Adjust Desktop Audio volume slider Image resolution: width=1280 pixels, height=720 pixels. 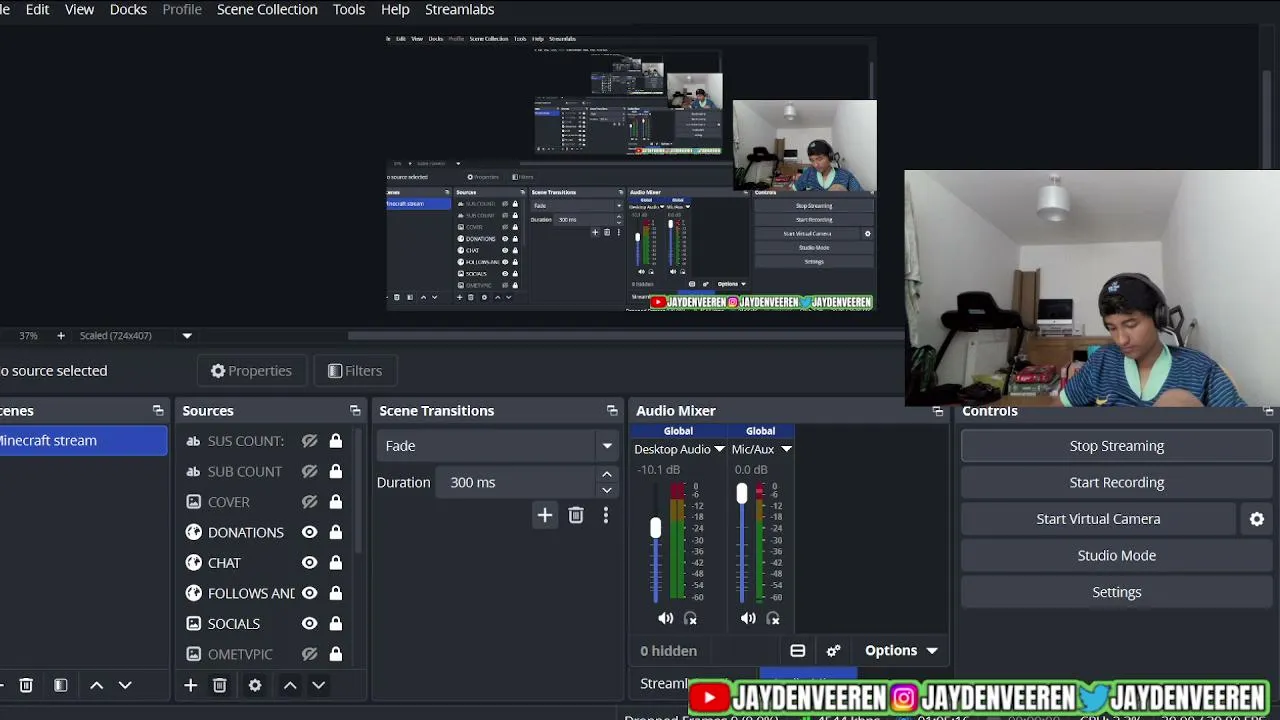[655, 528]
